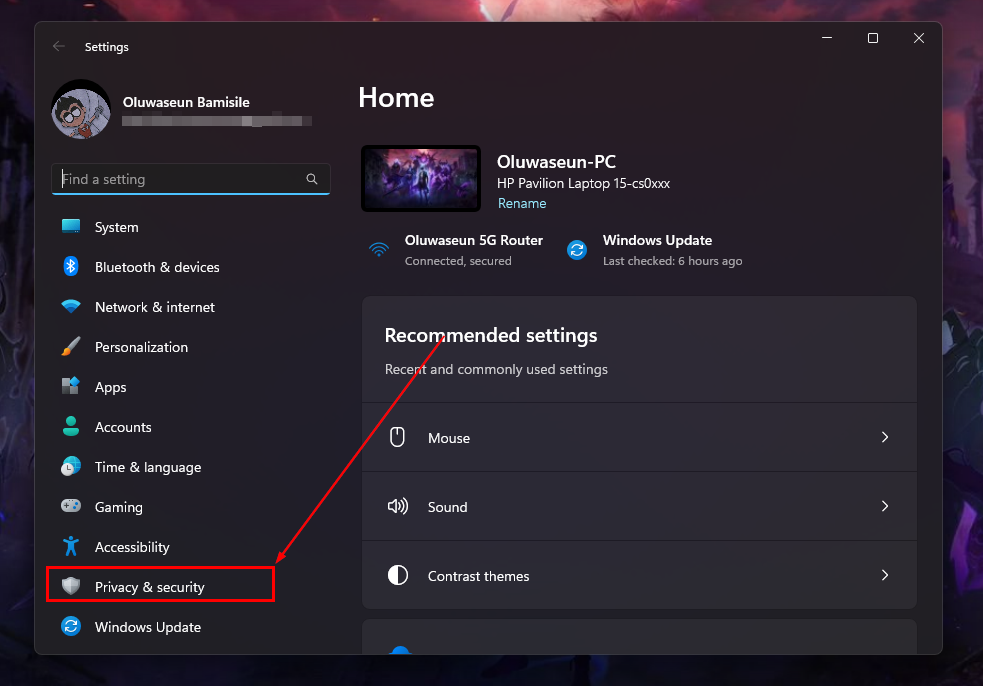Expand the Sound settings chevron
The width and height of the screenshot is (983, 686).
[x=884, y=506]
